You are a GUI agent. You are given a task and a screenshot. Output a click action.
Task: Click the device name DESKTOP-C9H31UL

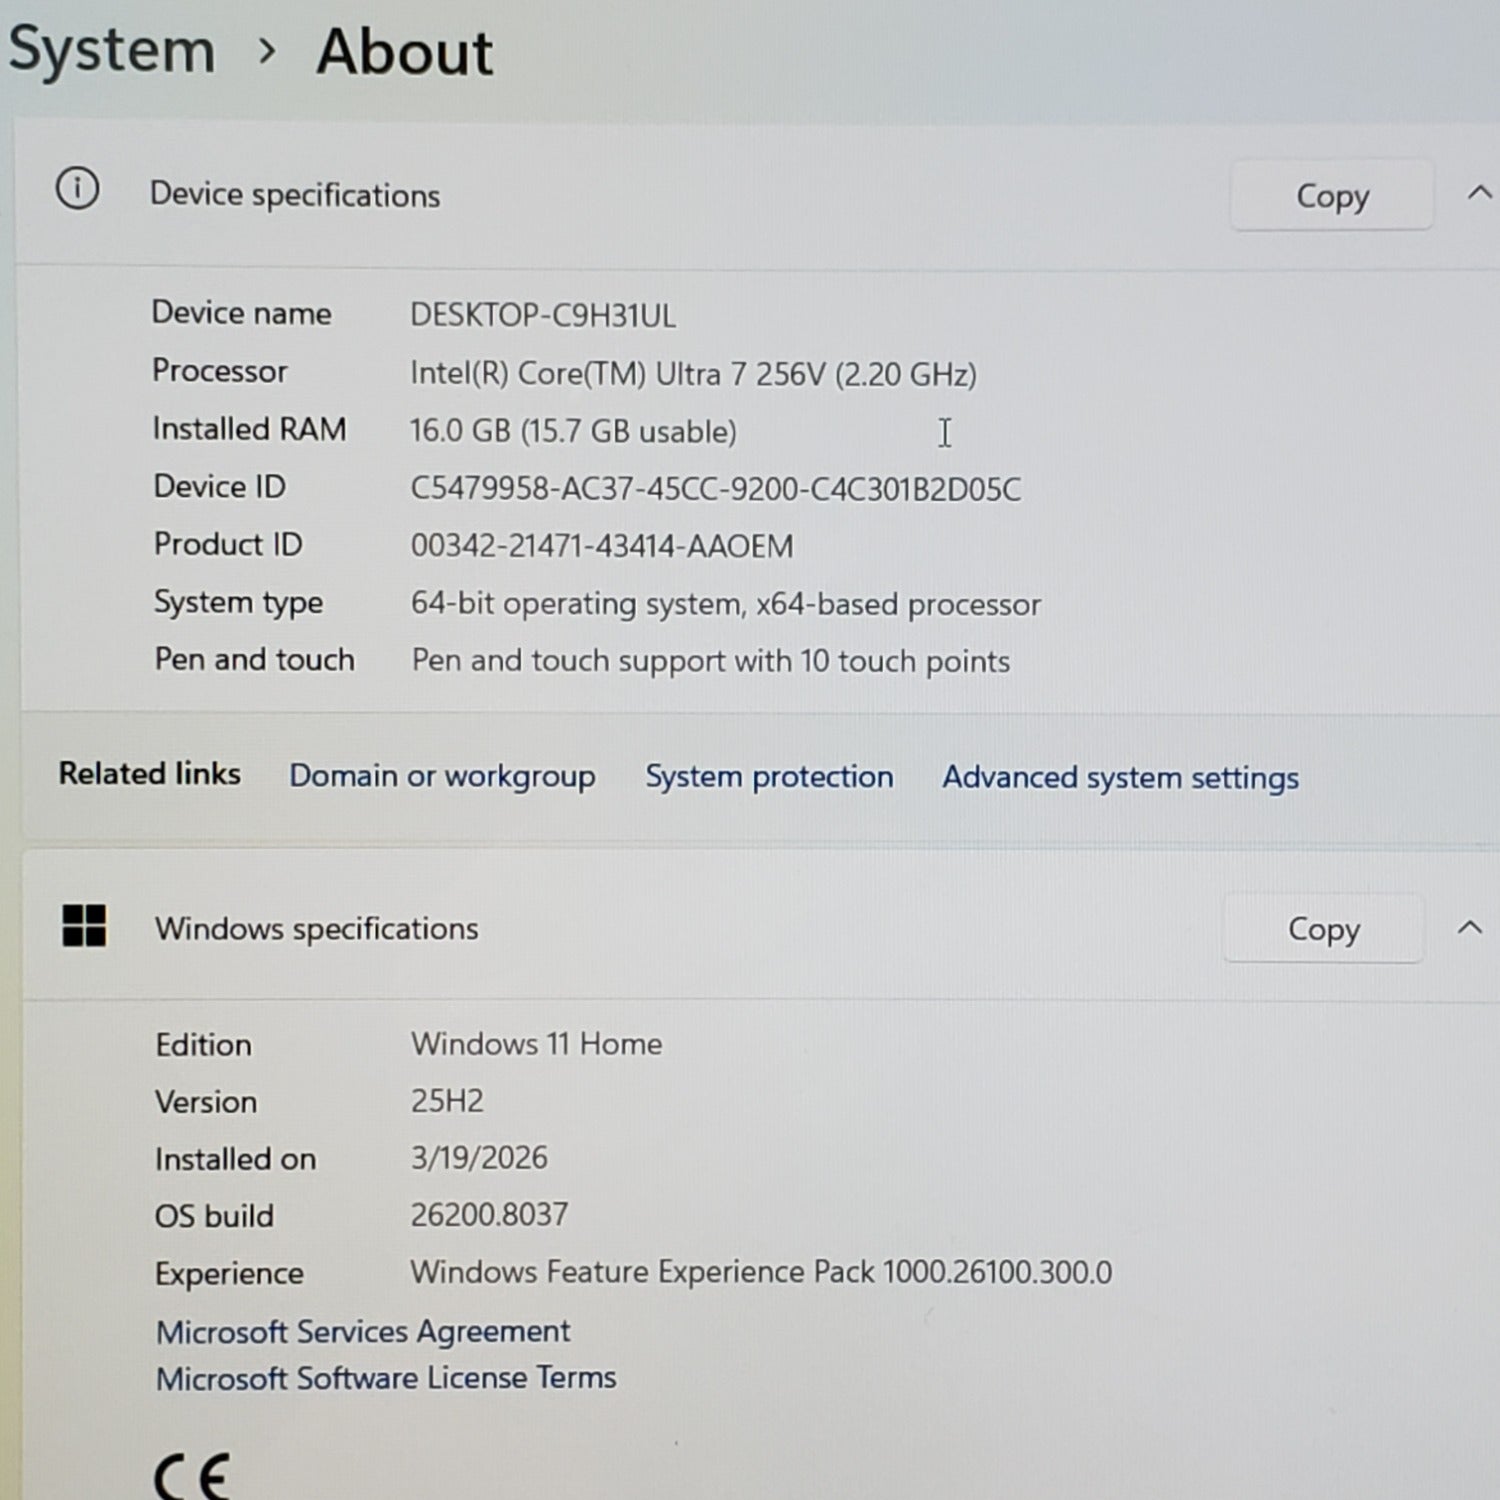(x=542, y=316)
